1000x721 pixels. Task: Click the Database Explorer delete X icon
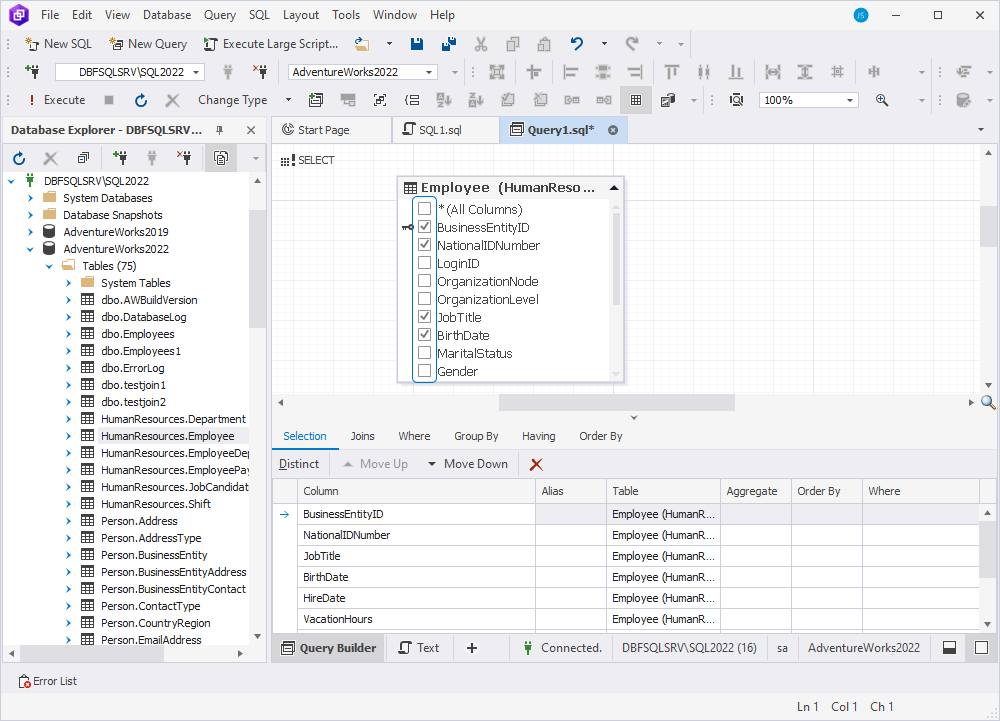(50, 158)
